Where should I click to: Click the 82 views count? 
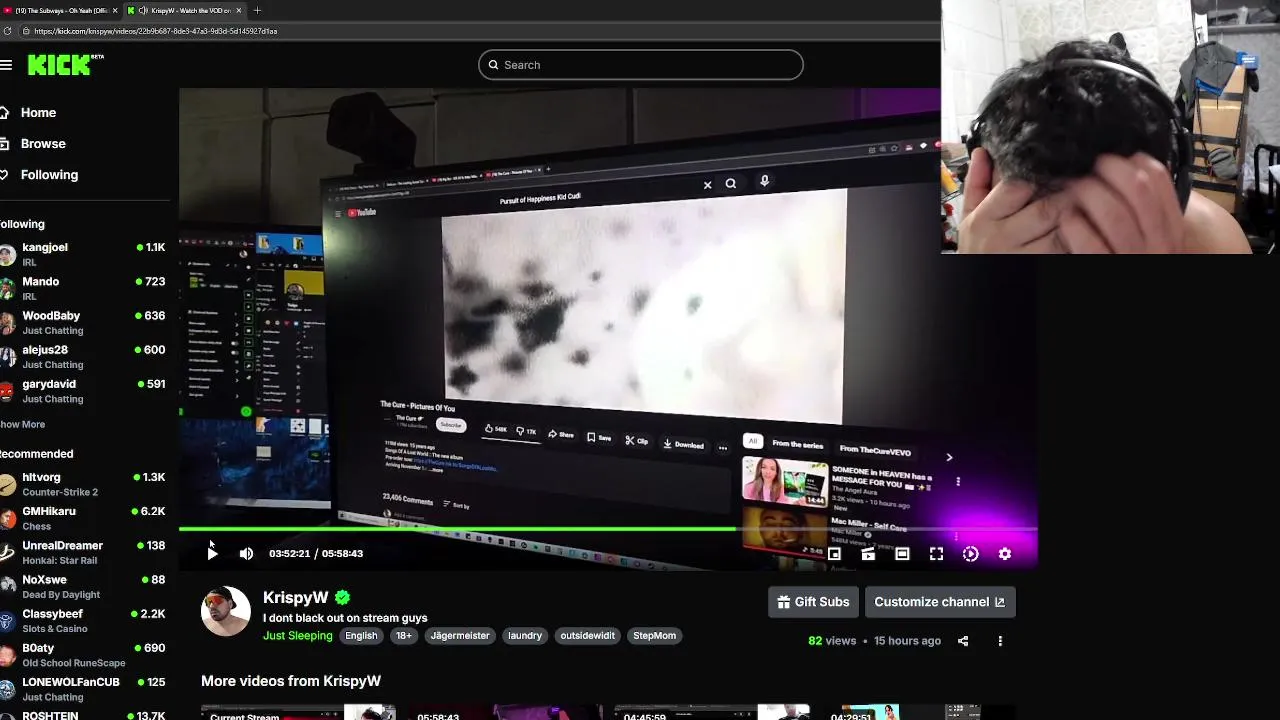pyautogui.click(x=832, y=641)
